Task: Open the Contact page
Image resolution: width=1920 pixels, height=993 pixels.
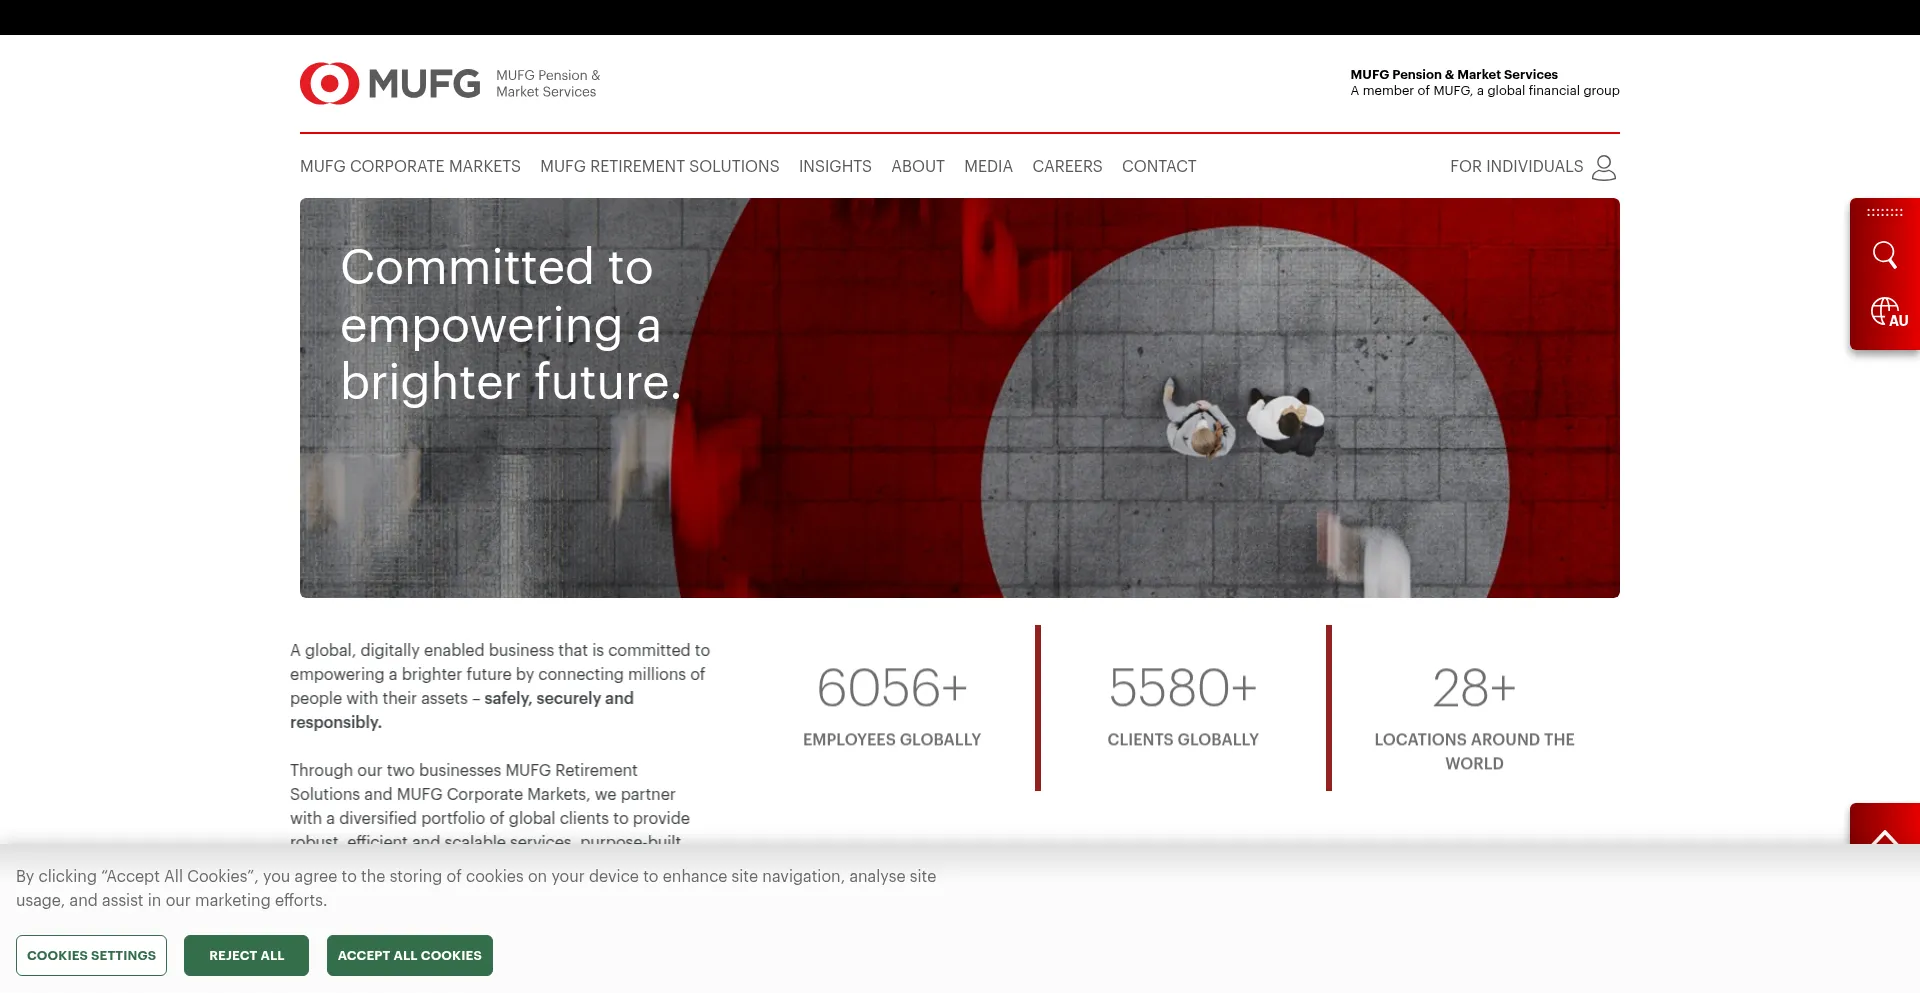Action: [x=1158, y=167]
